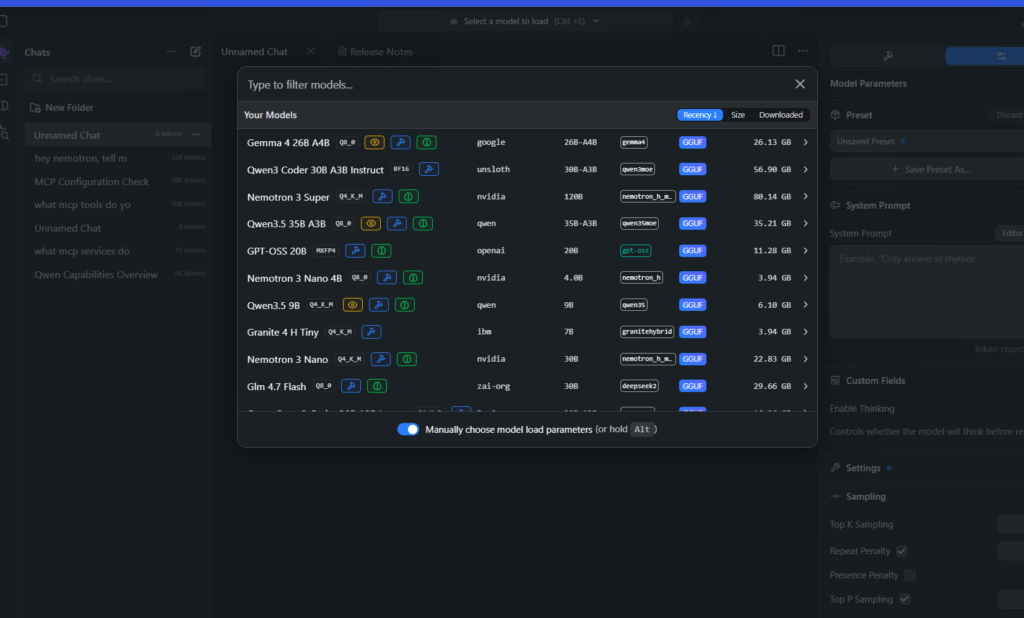Click inside the Search chats field
The width and height of the screenshot is (1024, 618).
110,78
